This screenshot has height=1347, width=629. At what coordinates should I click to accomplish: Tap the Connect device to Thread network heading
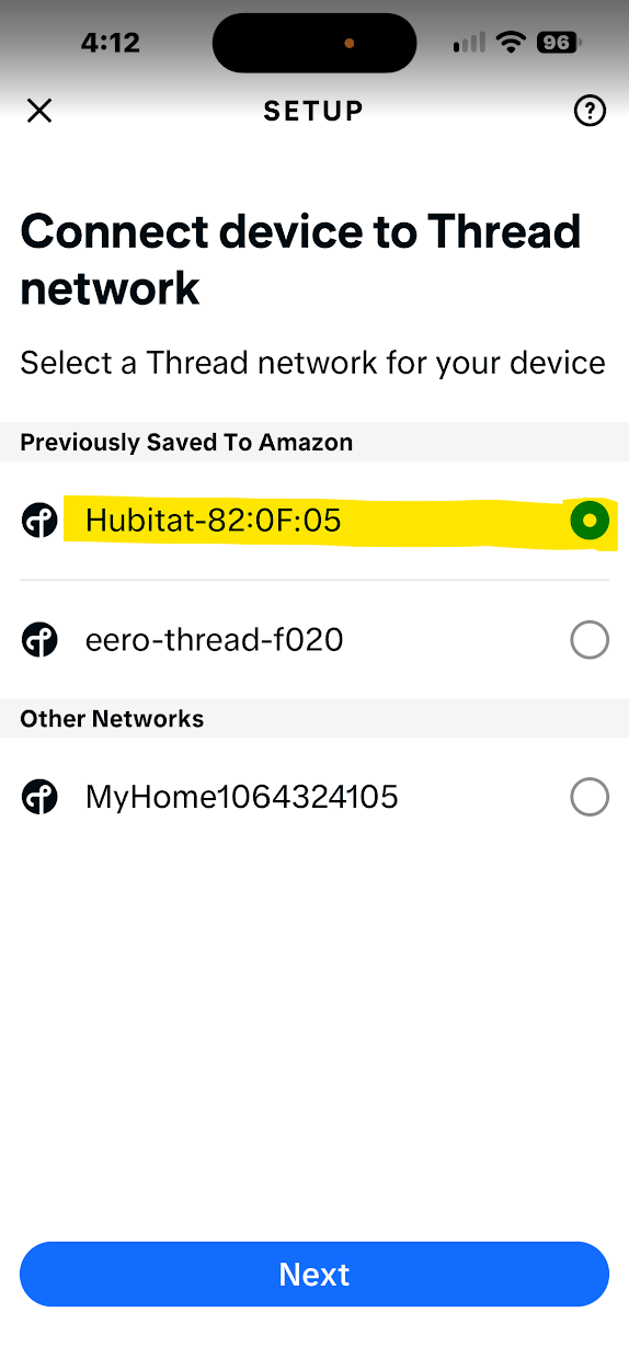pos(300,260)
